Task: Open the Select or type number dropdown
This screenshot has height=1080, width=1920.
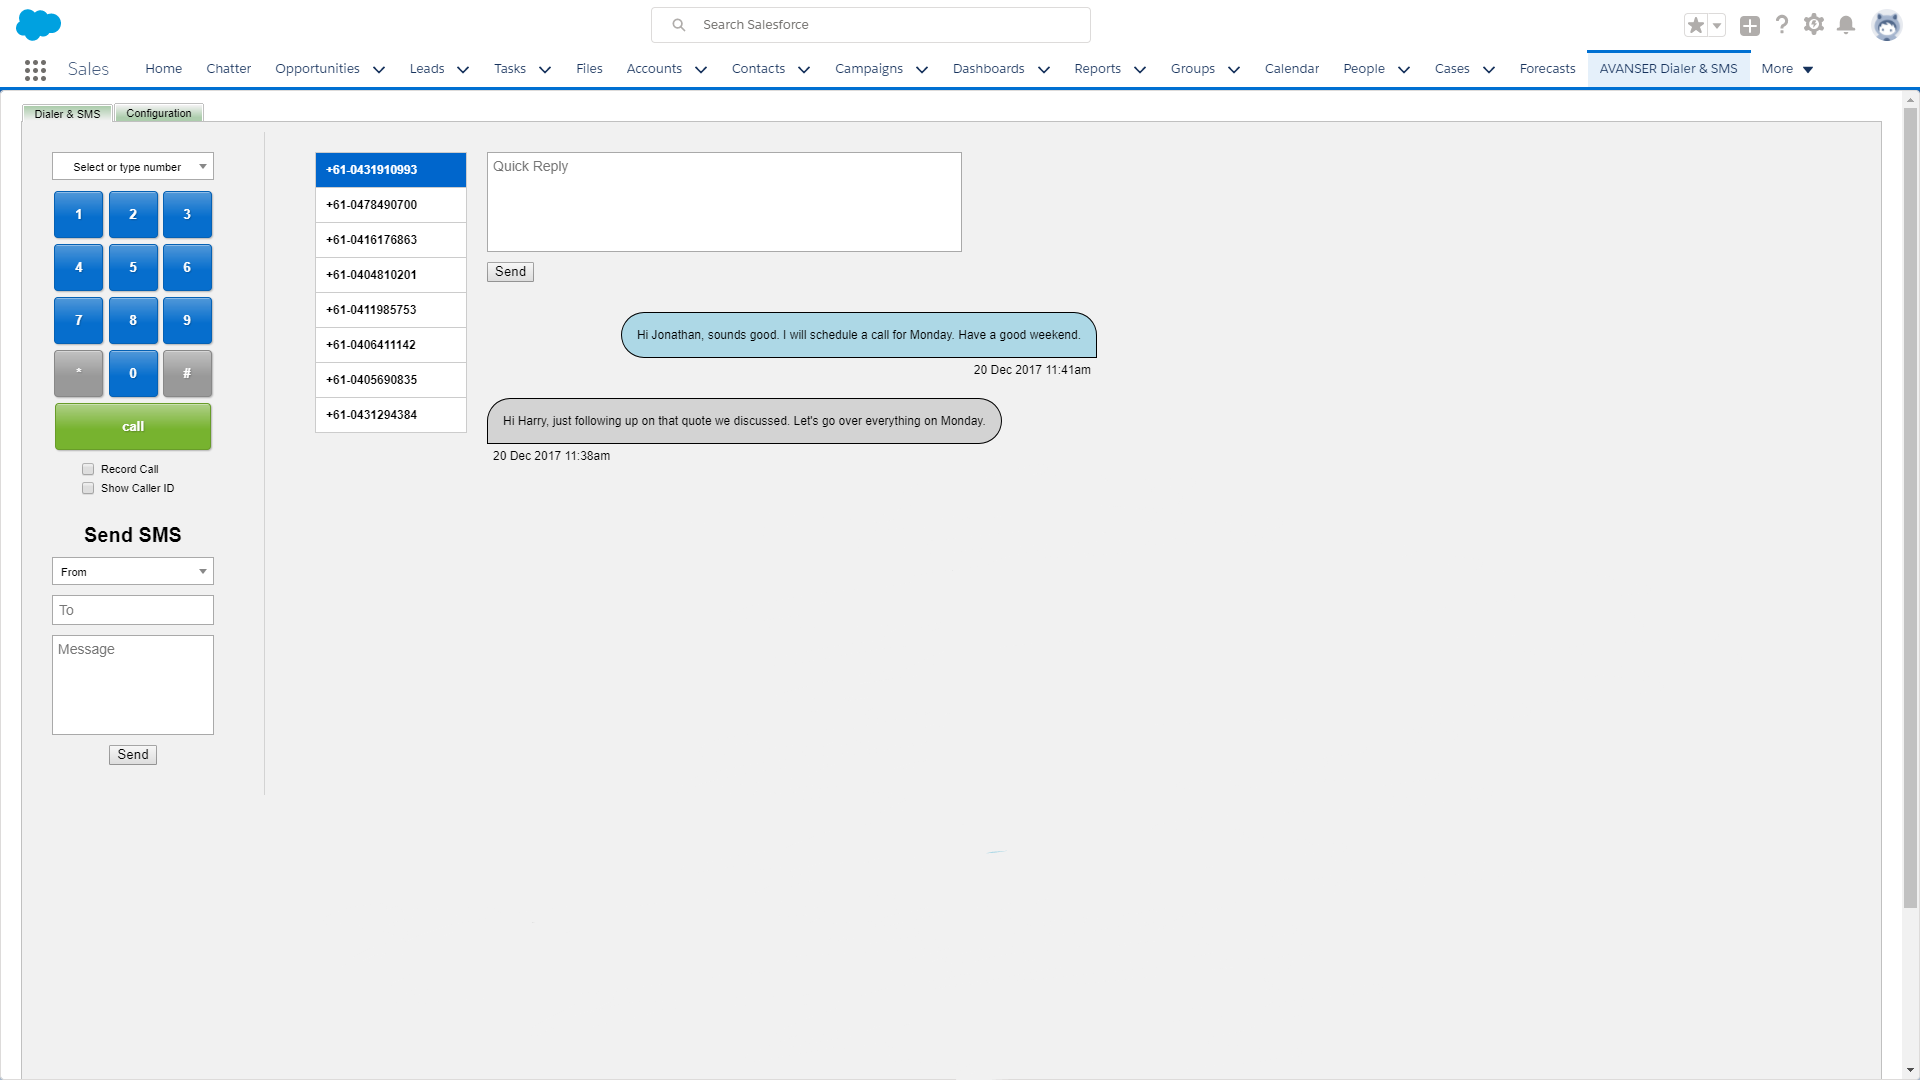Action: click(133, 166)
